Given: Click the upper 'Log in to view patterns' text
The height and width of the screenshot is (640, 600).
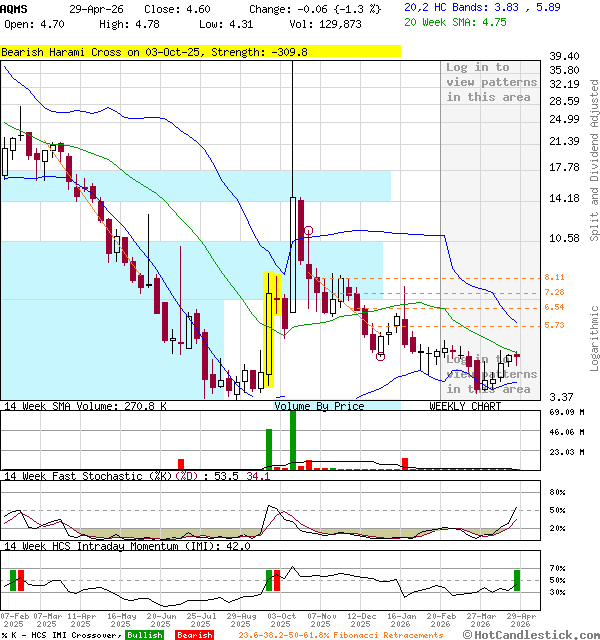Looking at the screenshot, I should coord(491,82).
